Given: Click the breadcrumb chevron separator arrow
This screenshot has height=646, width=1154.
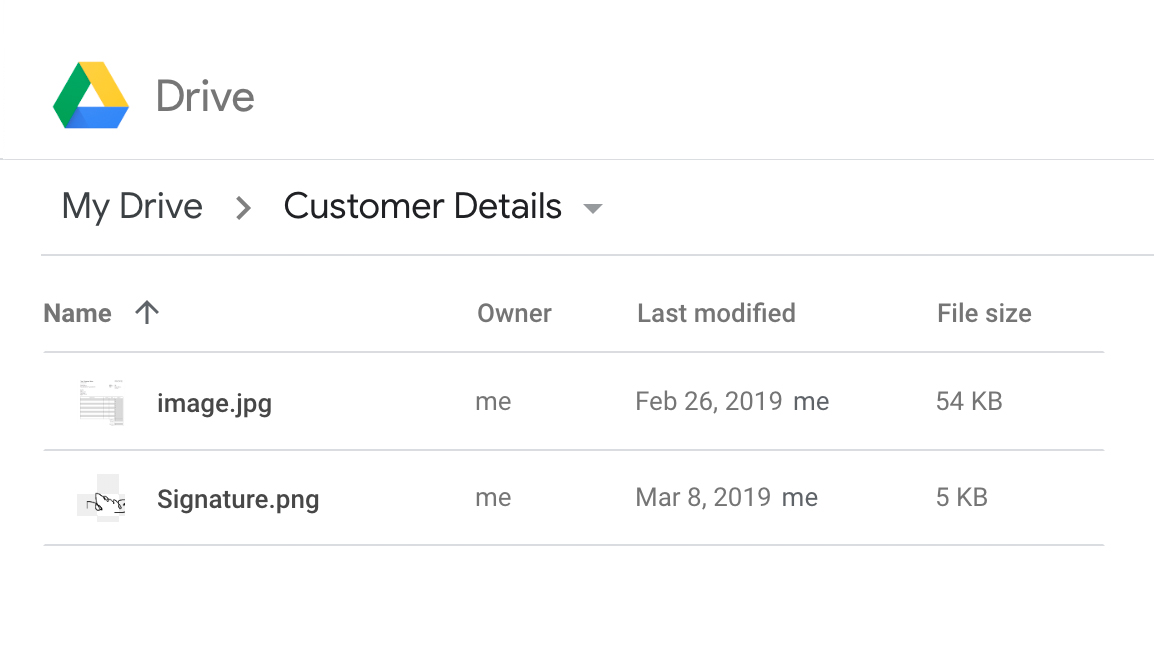Looking at the screenshot, I should point(243,208).
